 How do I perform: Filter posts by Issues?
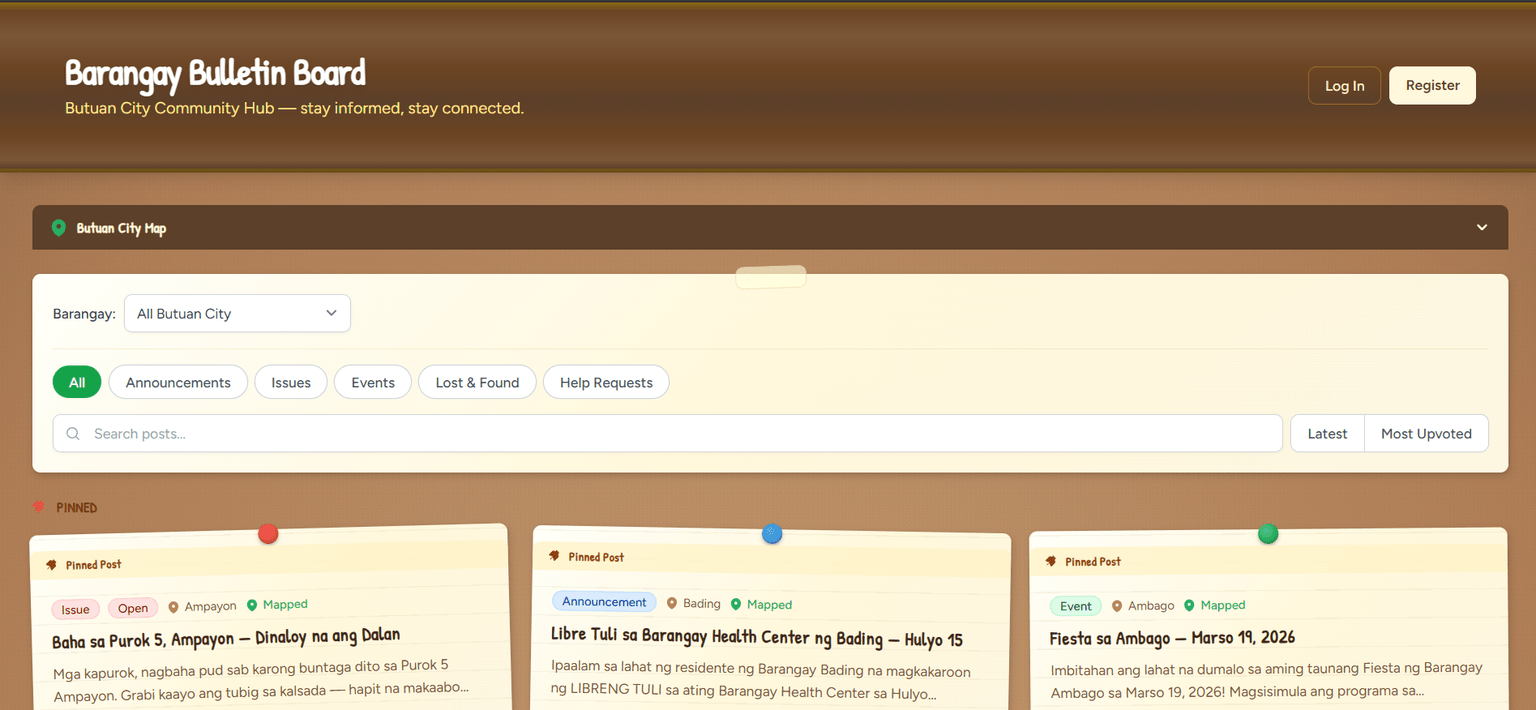291,382
